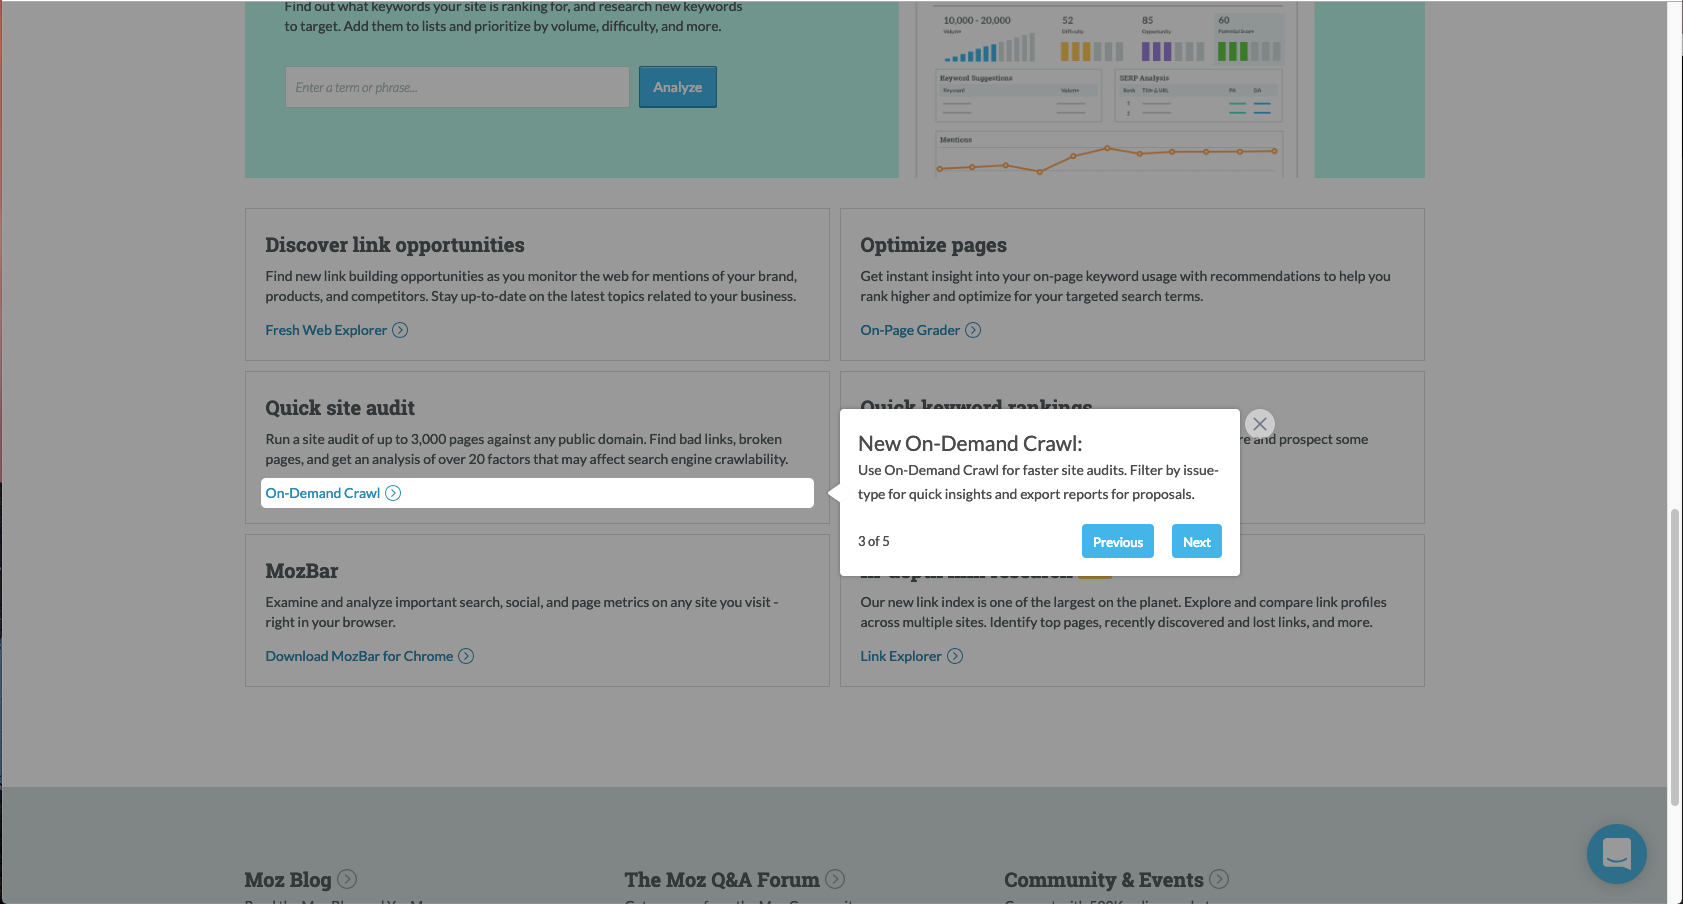Click the arrow icon beside On-Demand Crawl

pos(393,493)
